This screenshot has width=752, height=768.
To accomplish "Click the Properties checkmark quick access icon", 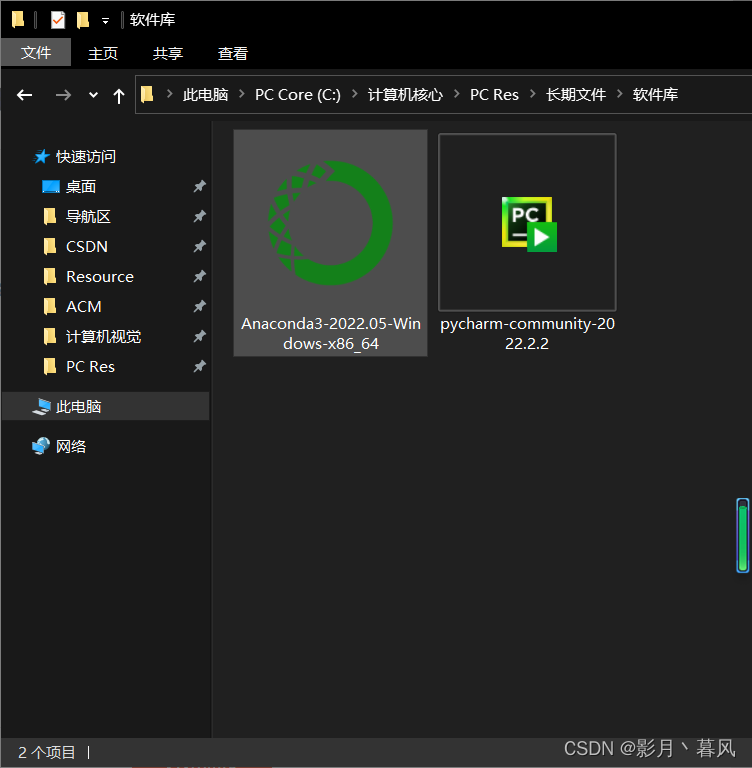I will pos(58,20).
